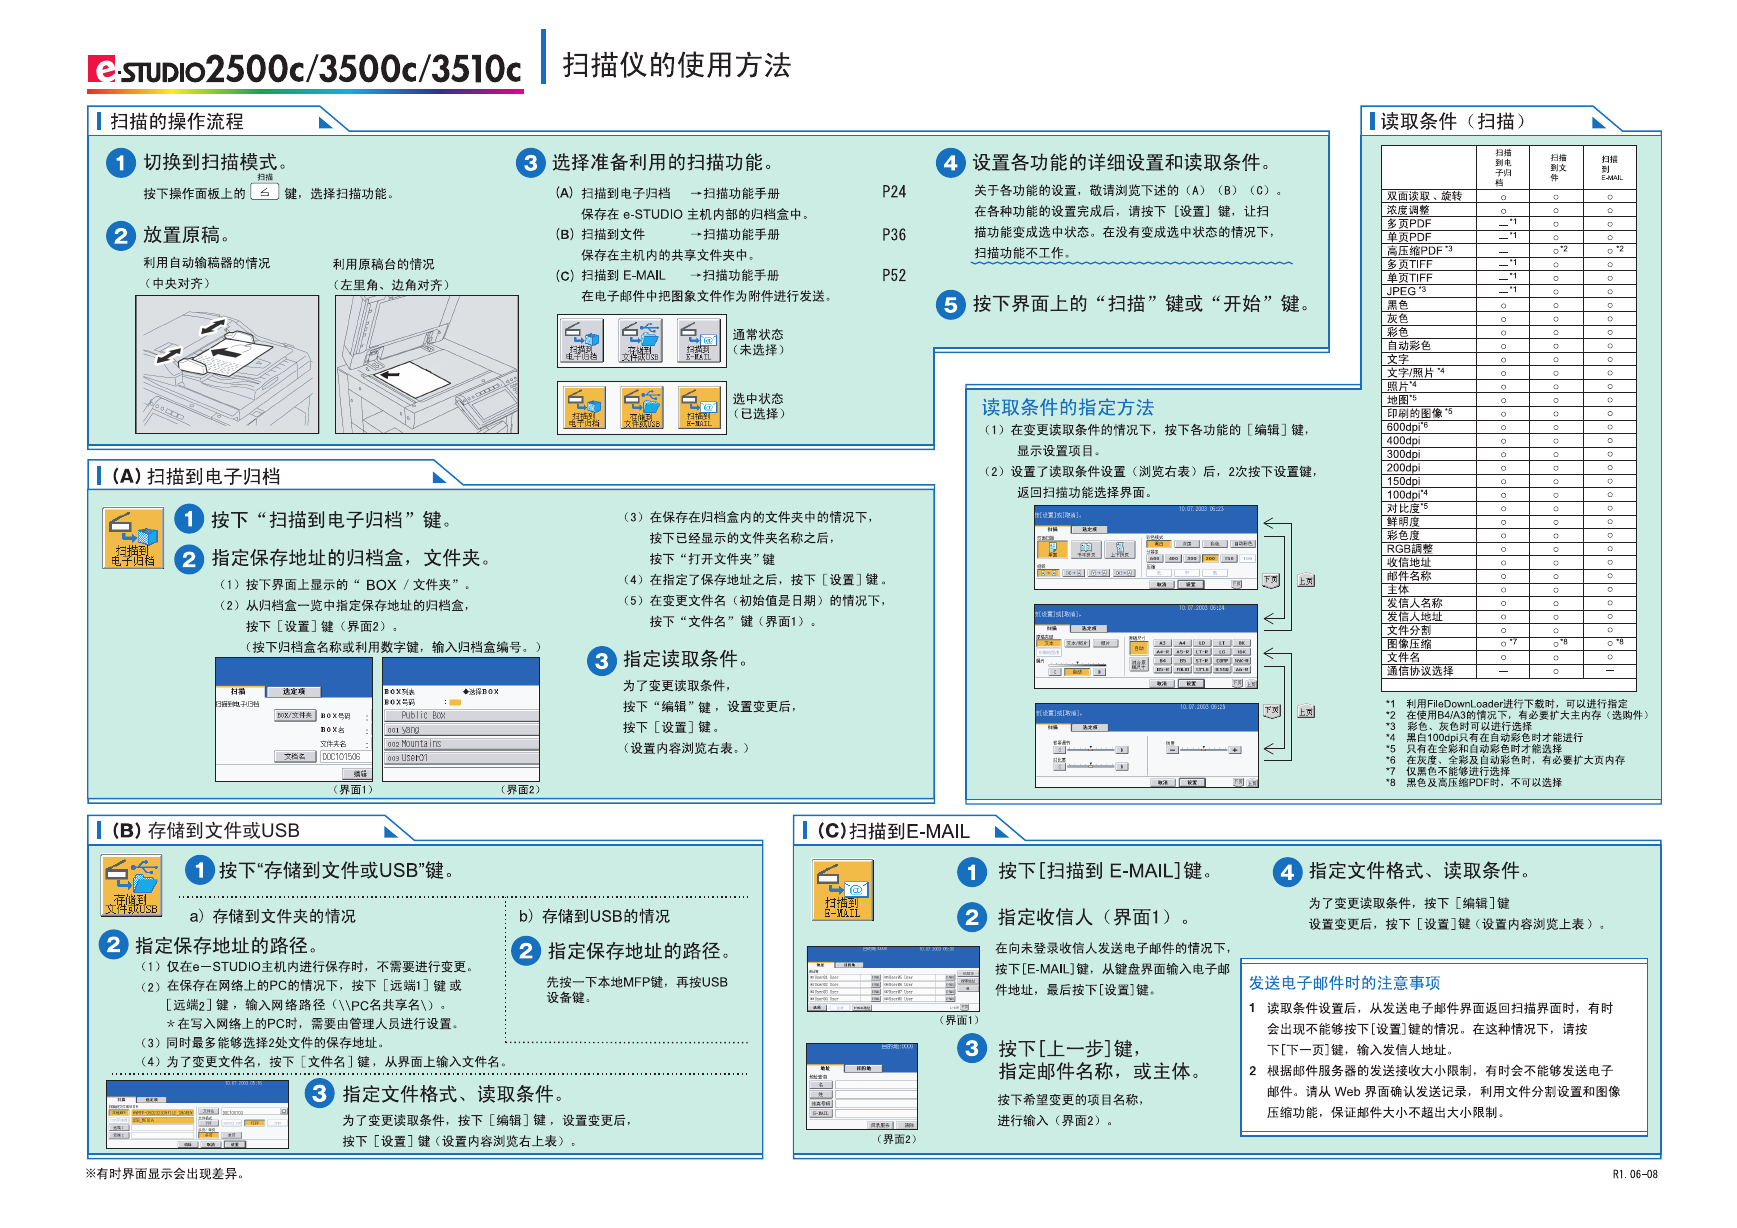
Task: Click the 读取条件(扫描) section header
Action: point(1453,121)
